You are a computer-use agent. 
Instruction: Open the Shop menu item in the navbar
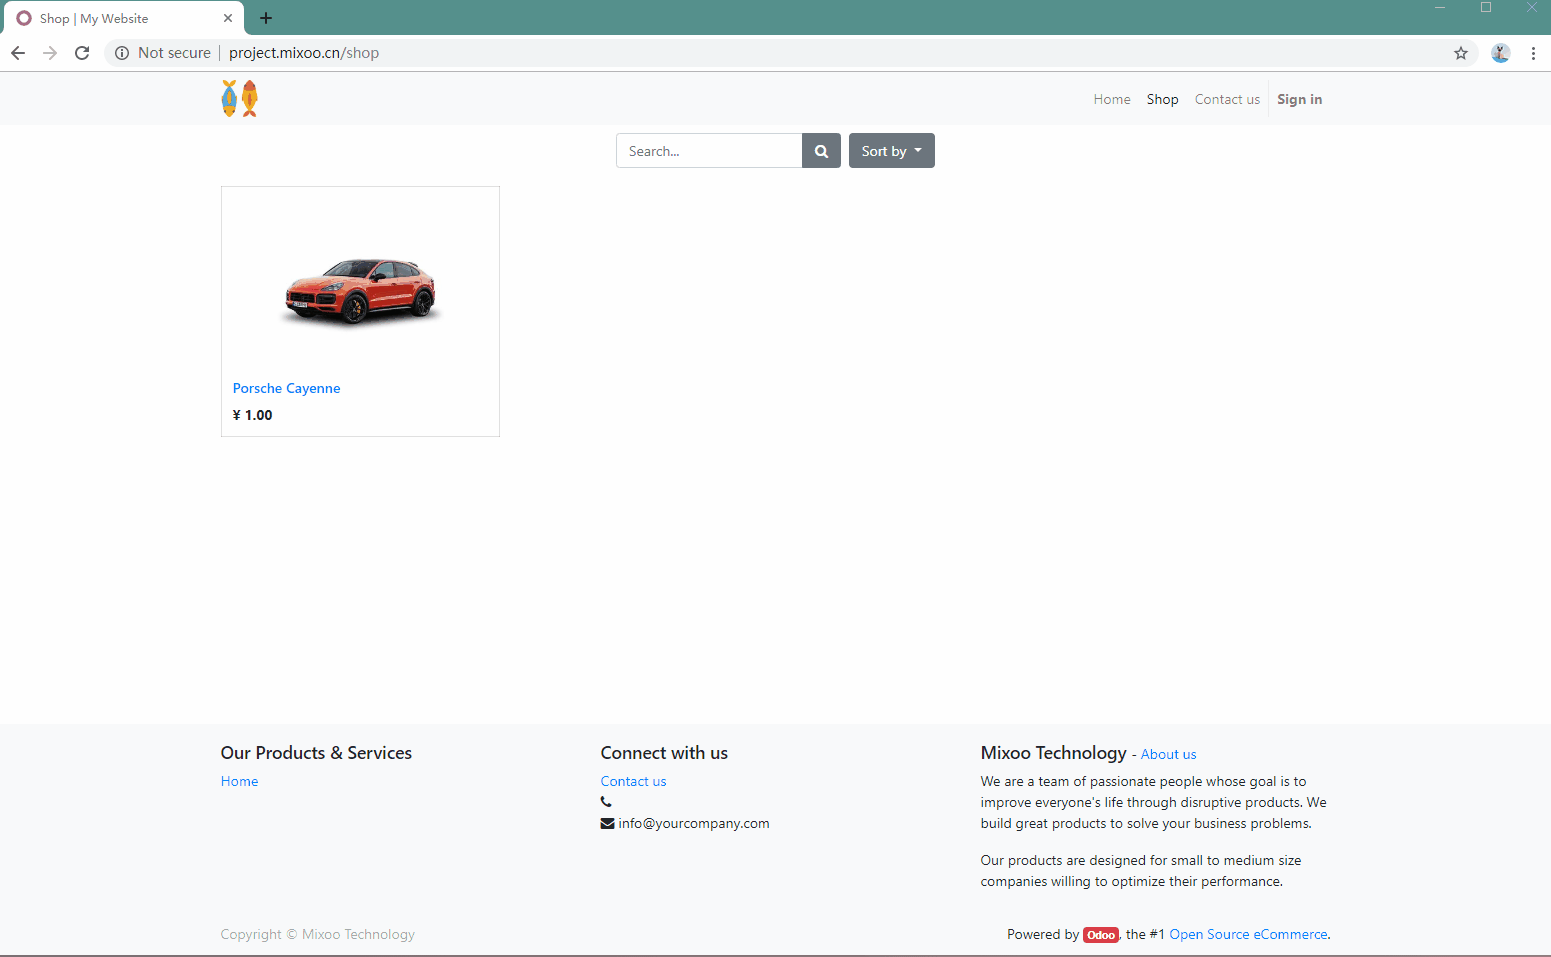tap(1162, 99)
